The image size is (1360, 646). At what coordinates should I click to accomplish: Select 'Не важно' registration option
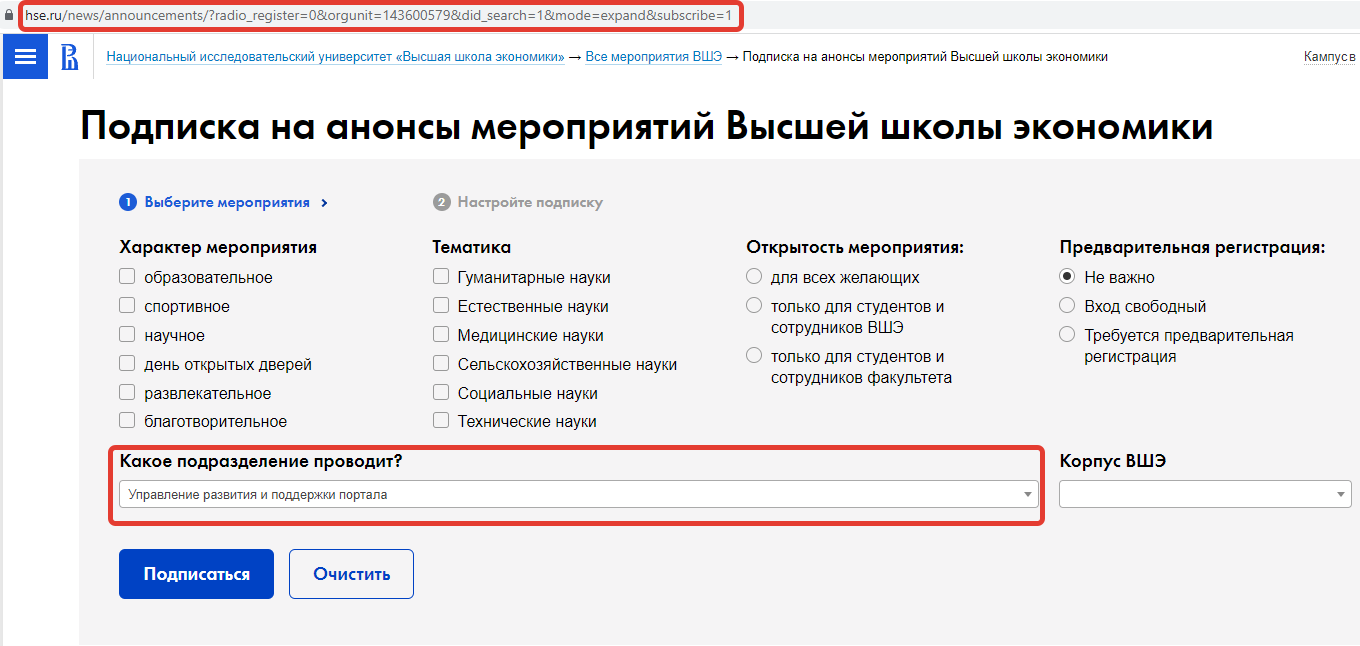click(x=1067, y=277)
